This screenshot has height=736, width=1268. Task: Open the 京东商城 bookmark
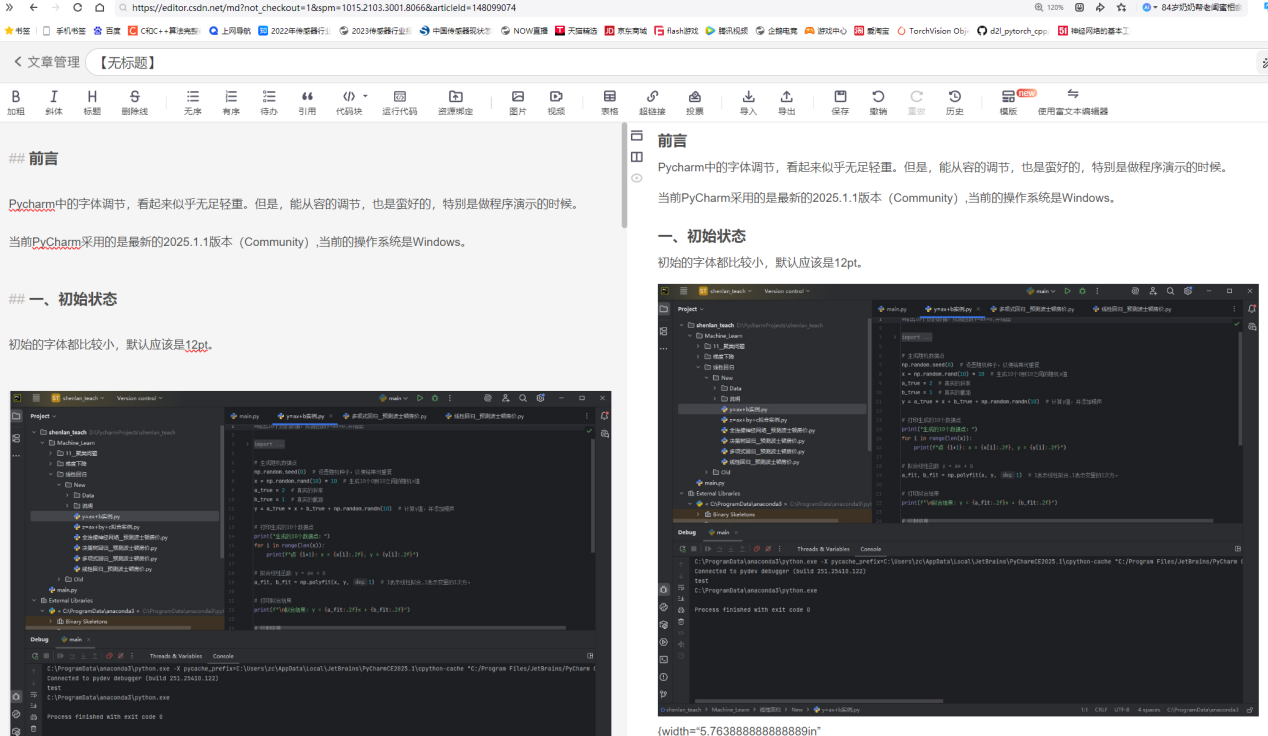click(626, 31)
